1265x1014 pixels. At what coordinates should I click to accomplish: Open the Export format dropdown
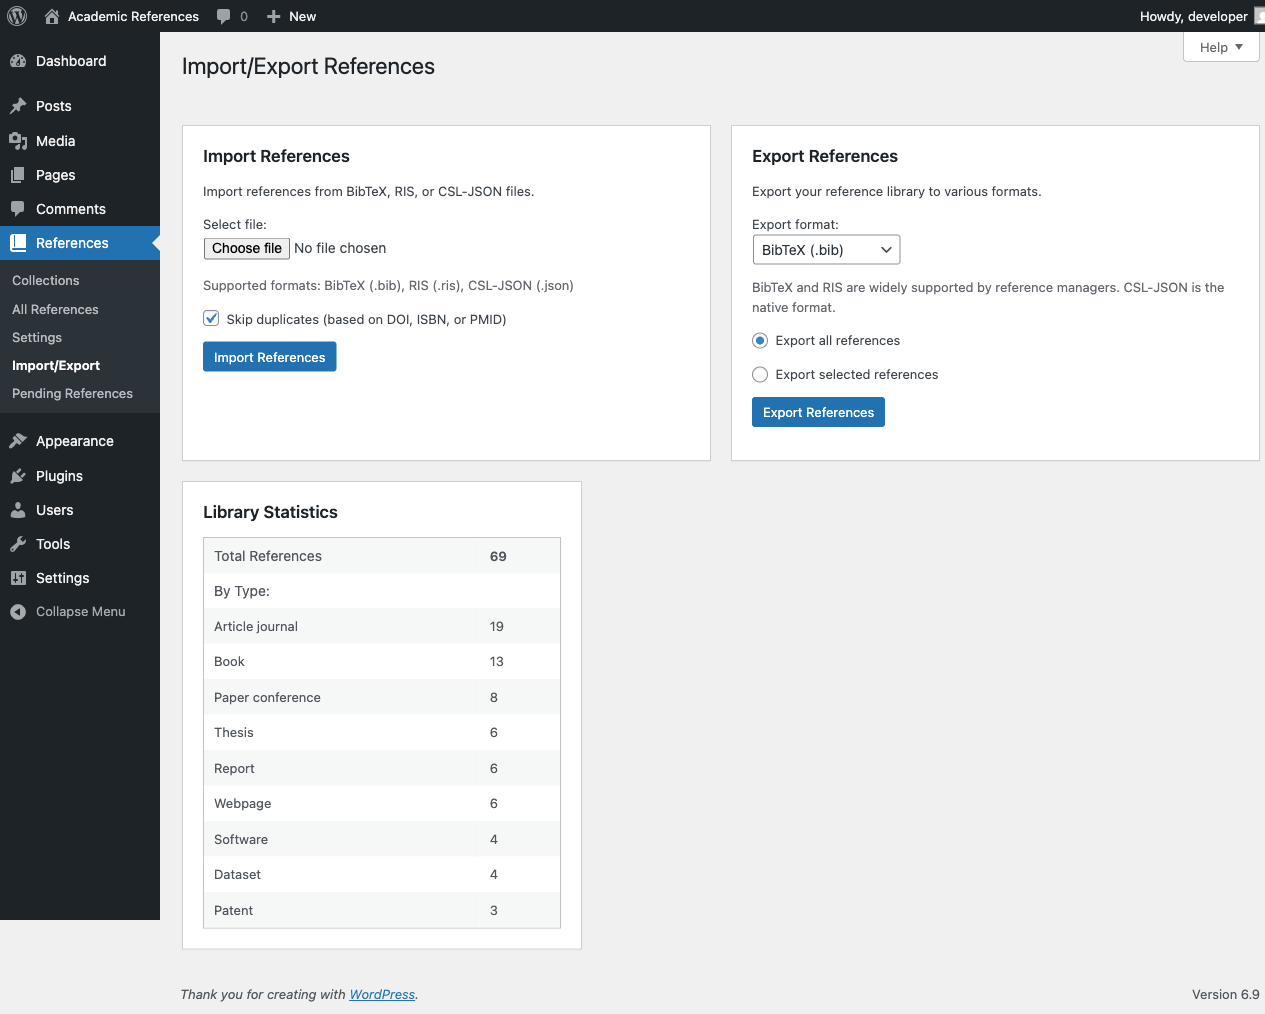(x=825, y=249)
